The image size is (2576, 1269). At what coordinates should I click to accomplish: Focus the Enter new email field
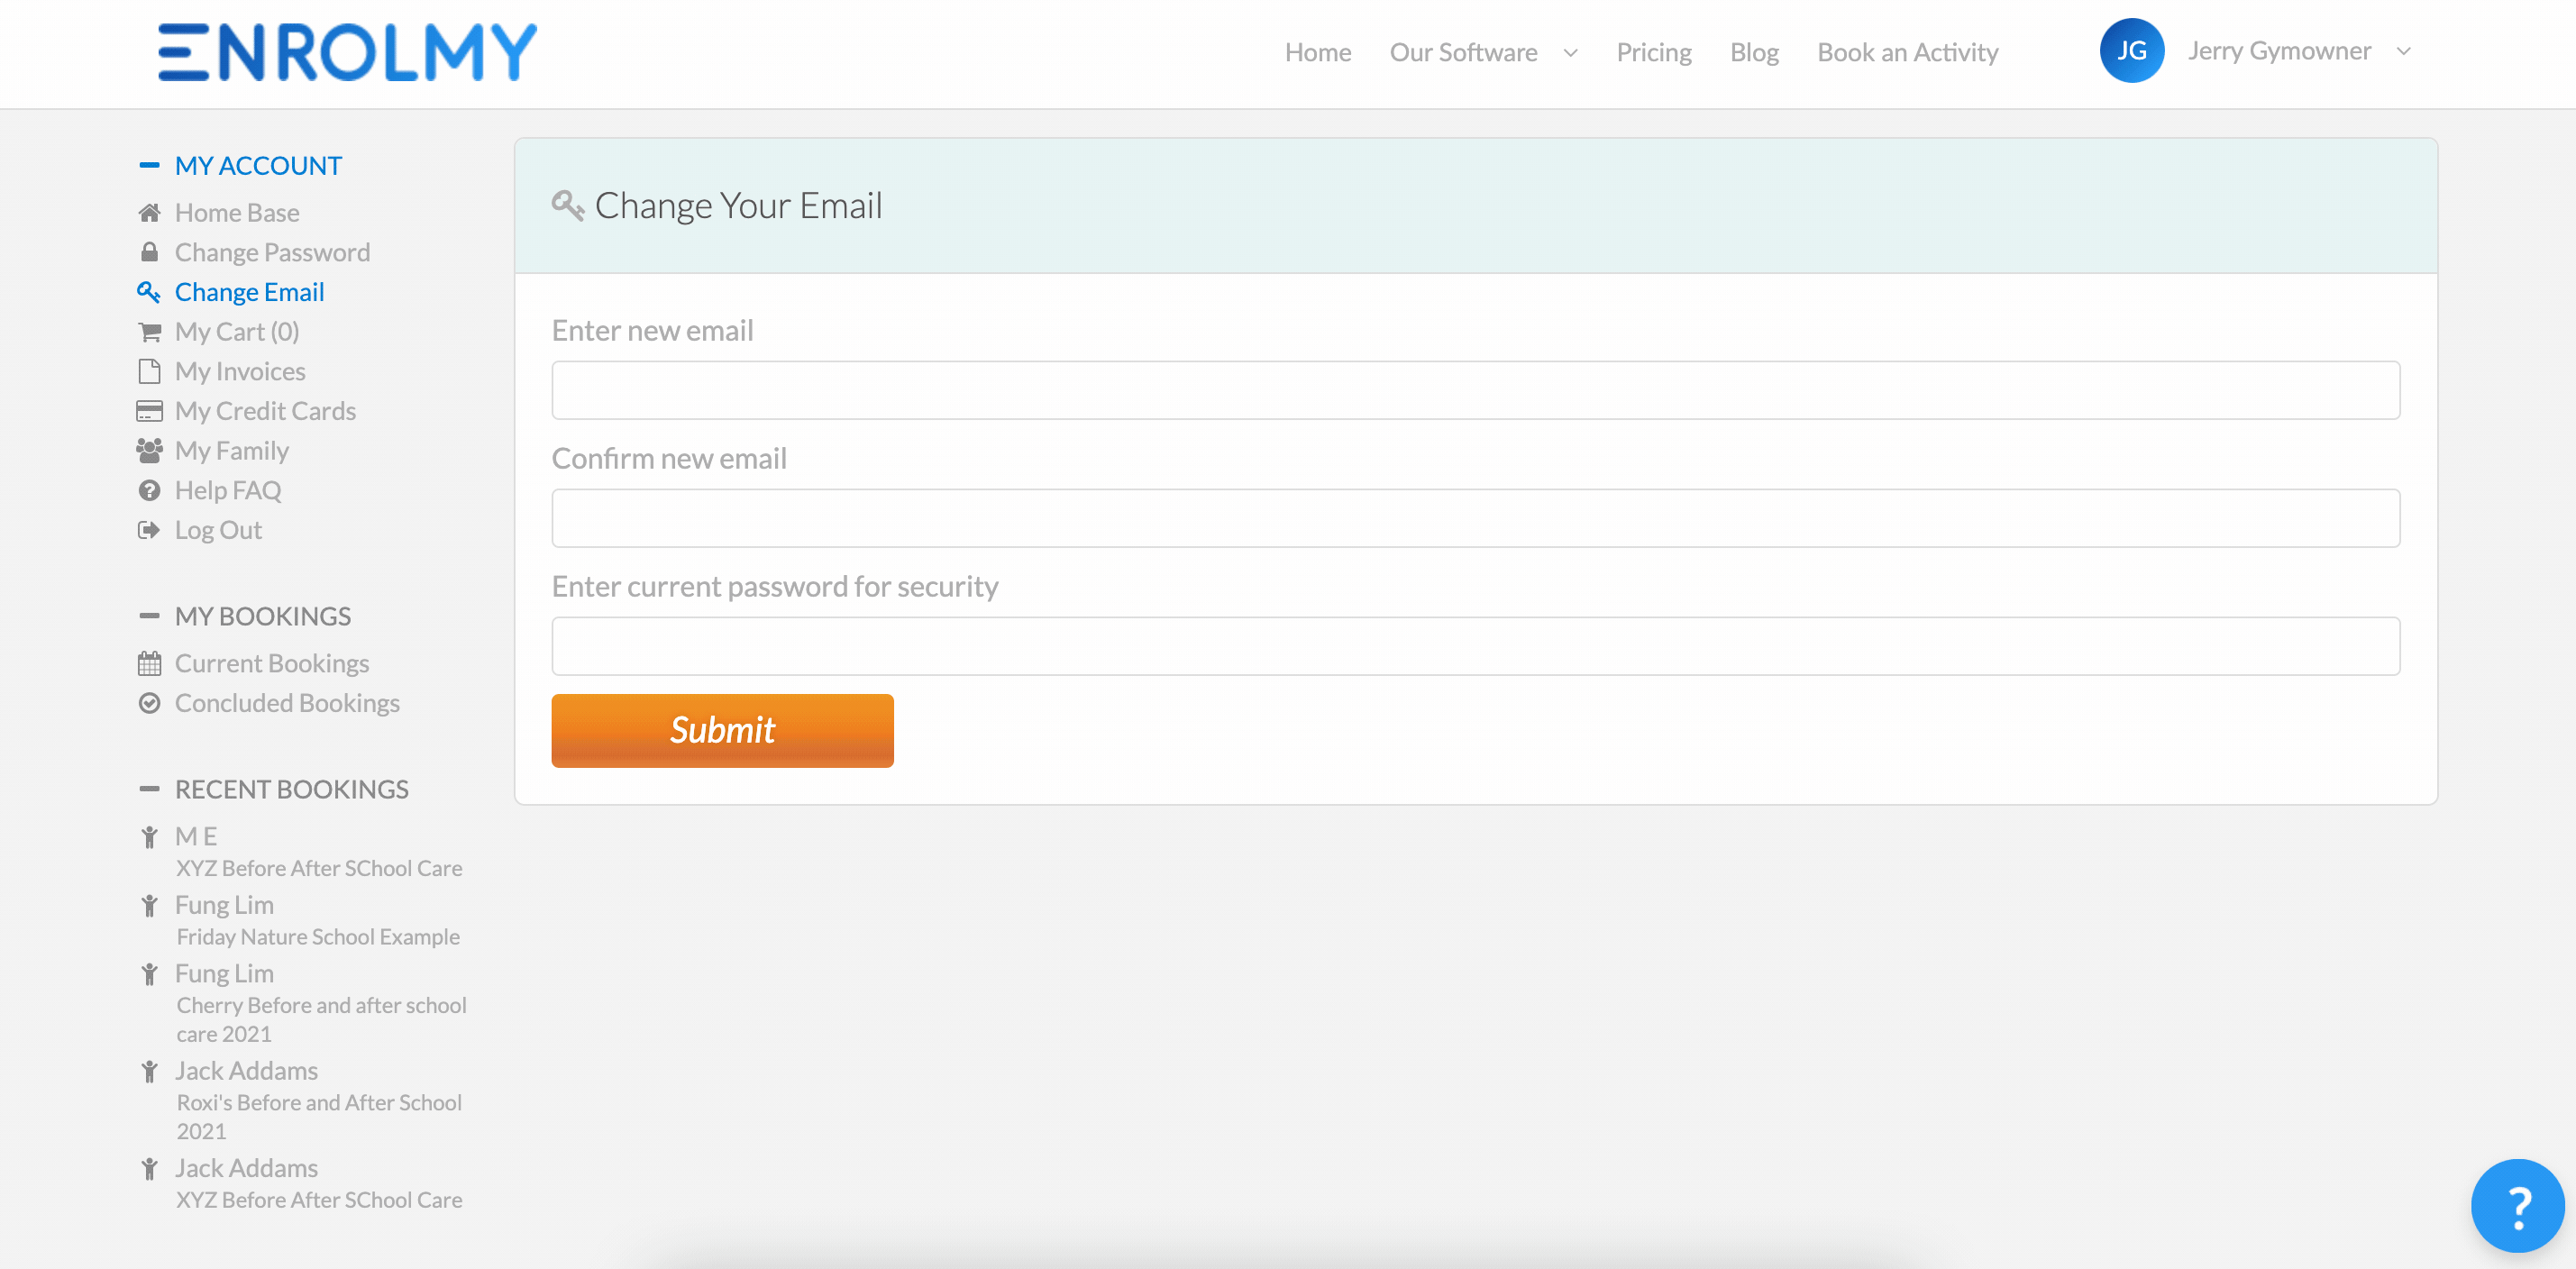[x=1475, y=390]
